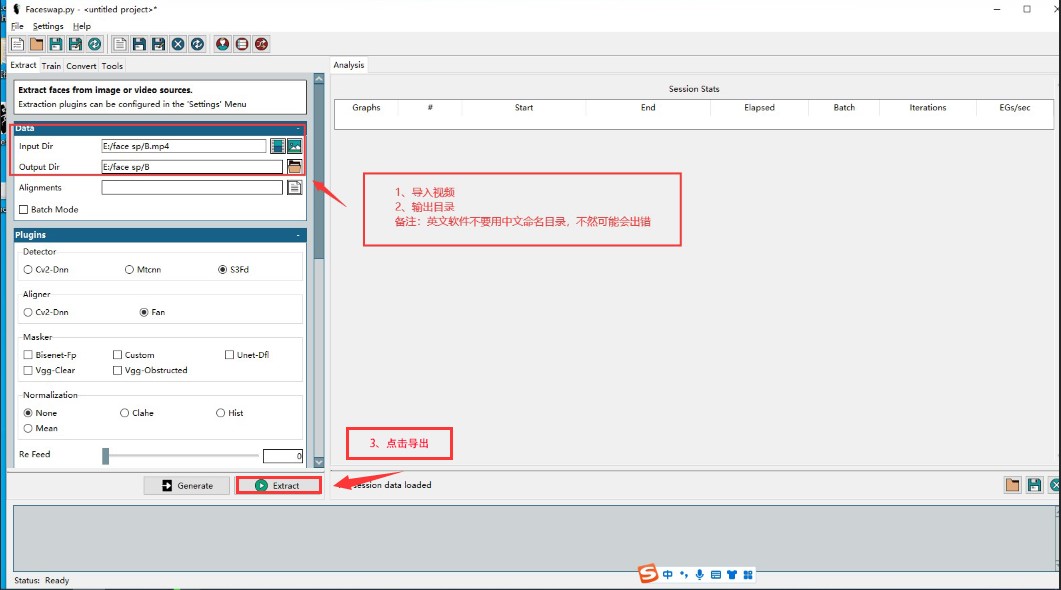Enable Batch Mode checkbox
This screenshot has width=1061, height=590.
point(24,210)
